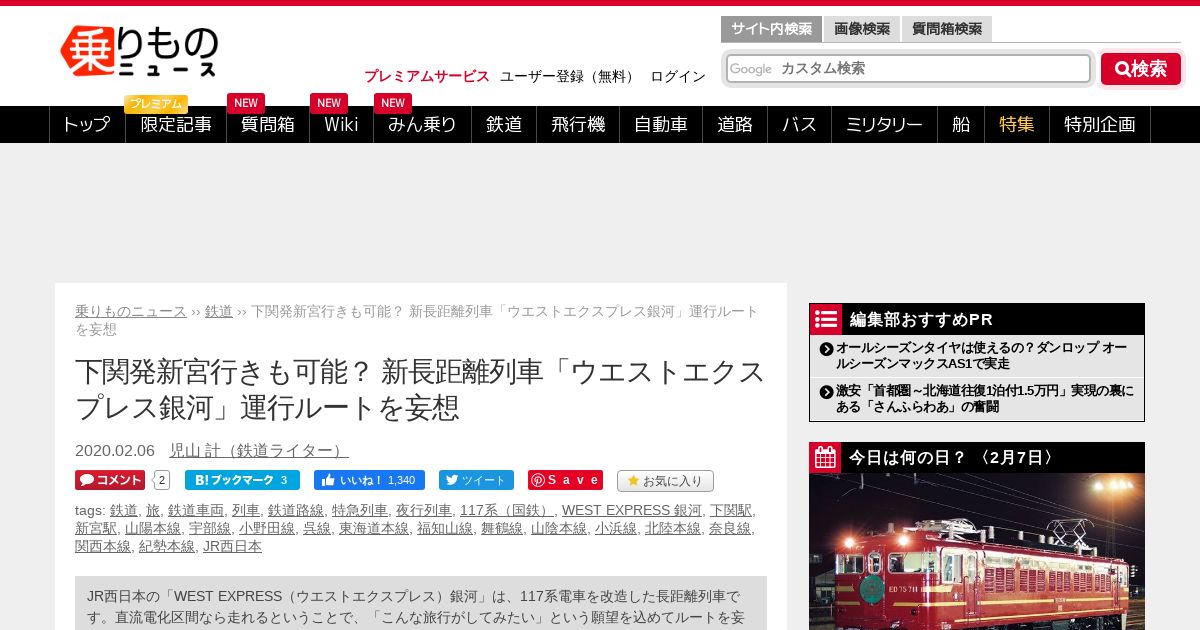Click the 夜行列車 tag link
This screenshot has width=1200, height=630.
pos(424,510)
